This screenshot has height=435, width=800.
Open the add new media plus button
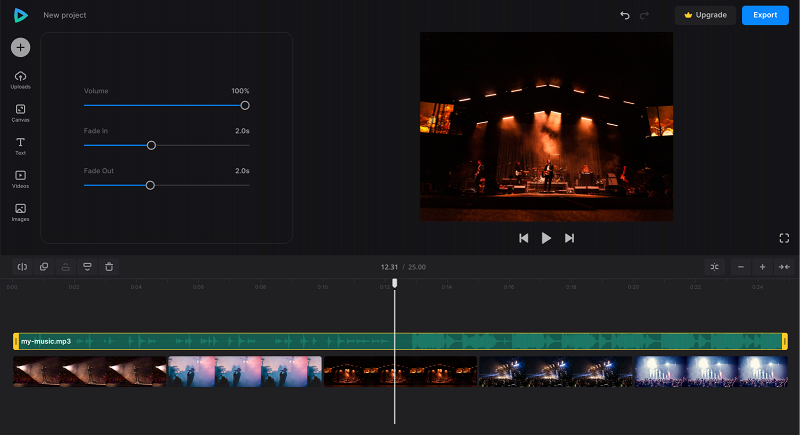click(x=20, y=47)
